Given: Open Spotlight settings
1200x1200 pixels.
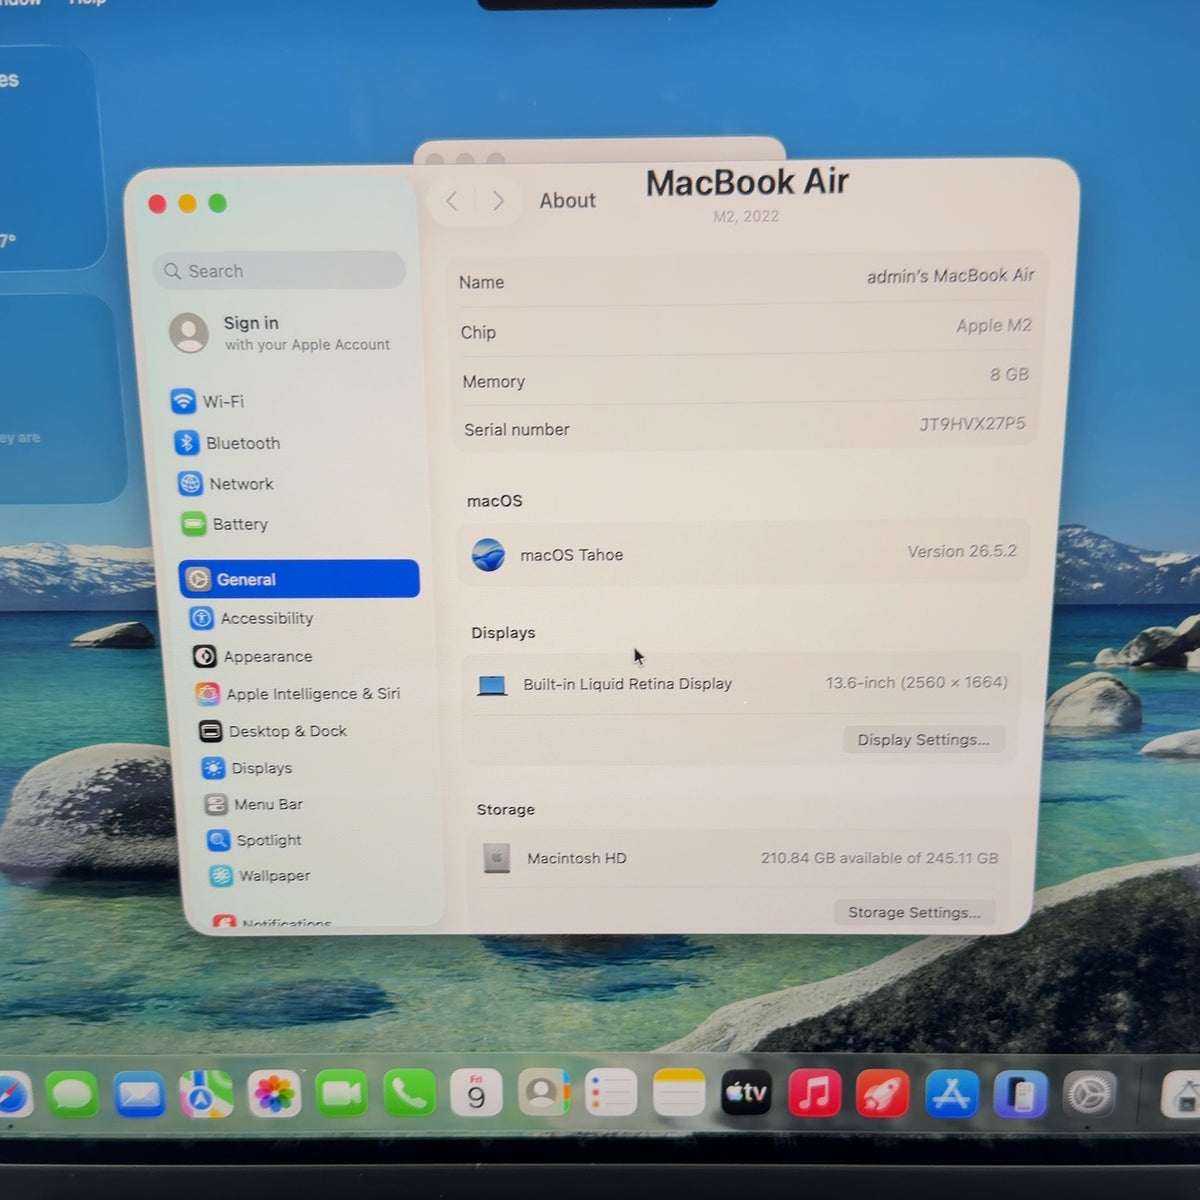Looking at the screenshot, I should click(254, 840).
